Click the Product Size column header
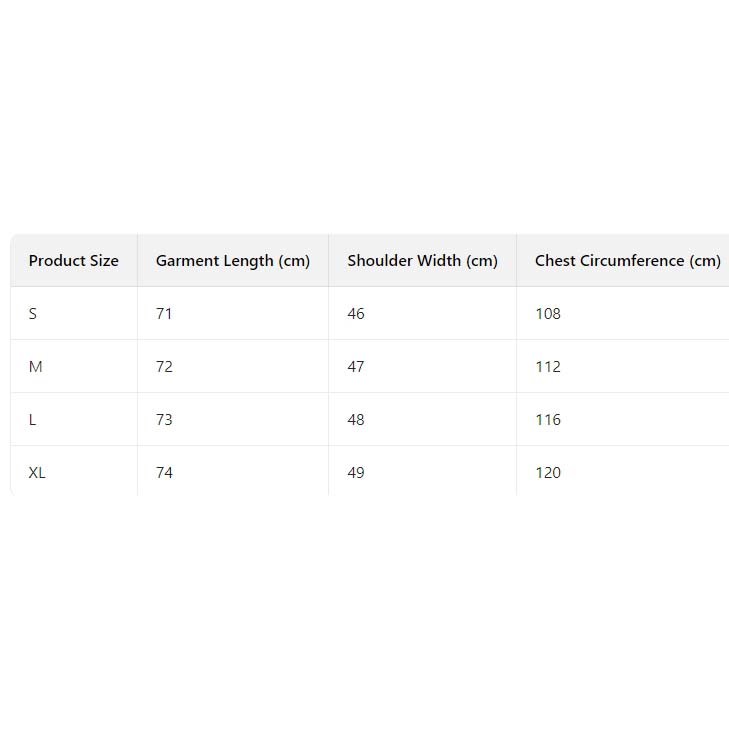This screenshot has width=729, height=729. point(73,261)
